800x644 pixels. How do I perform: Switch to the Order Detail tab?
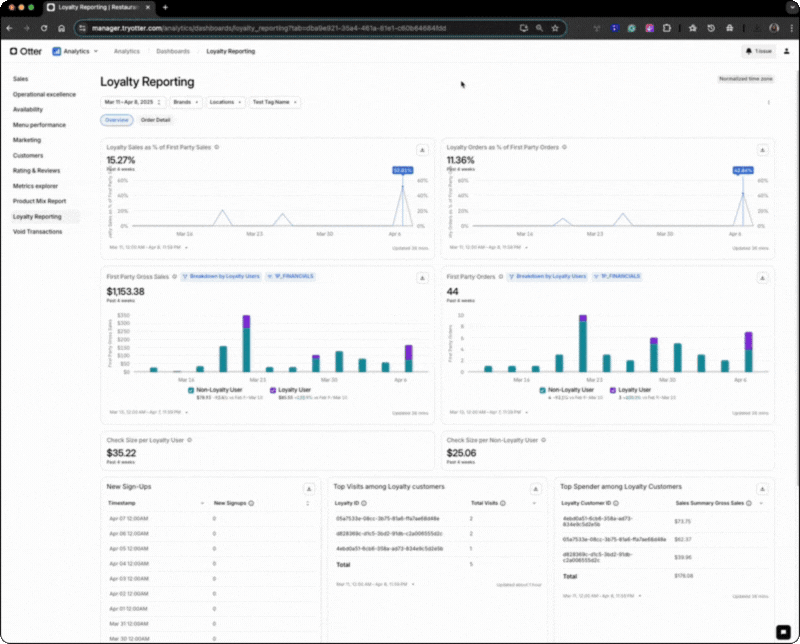click(155, 120)
